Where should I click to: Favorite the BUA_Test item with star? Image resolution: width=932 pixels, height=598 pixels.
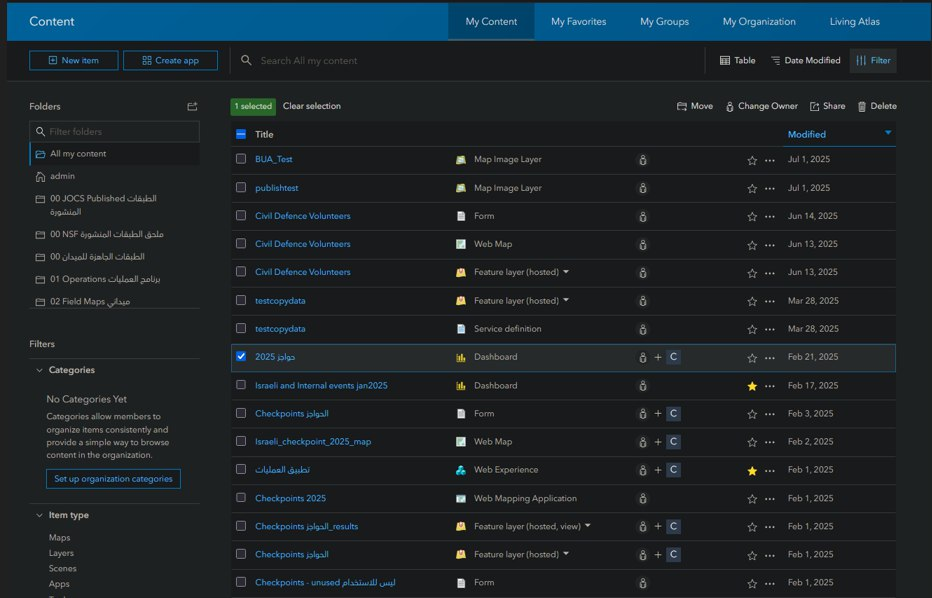pos(752,160)
